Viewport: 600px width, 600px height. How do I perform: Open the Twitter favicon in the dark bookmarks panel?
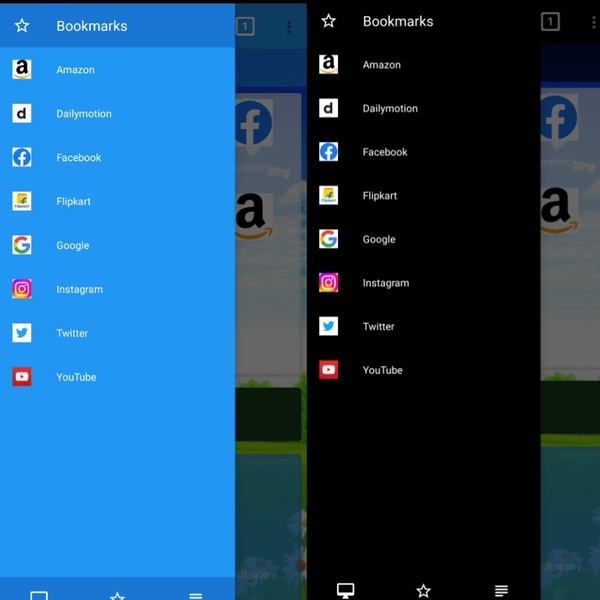tap(328, 326)
